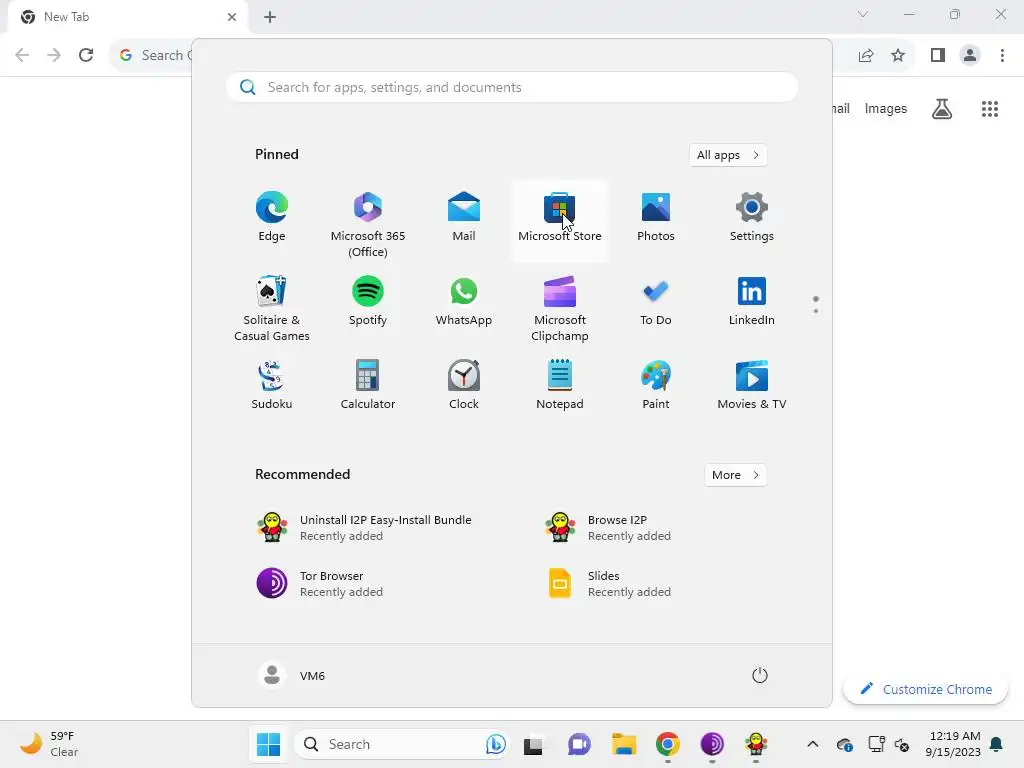Open Chrome tab search chevron
The width and height of the screenshot is (1024, 768).
863,14
